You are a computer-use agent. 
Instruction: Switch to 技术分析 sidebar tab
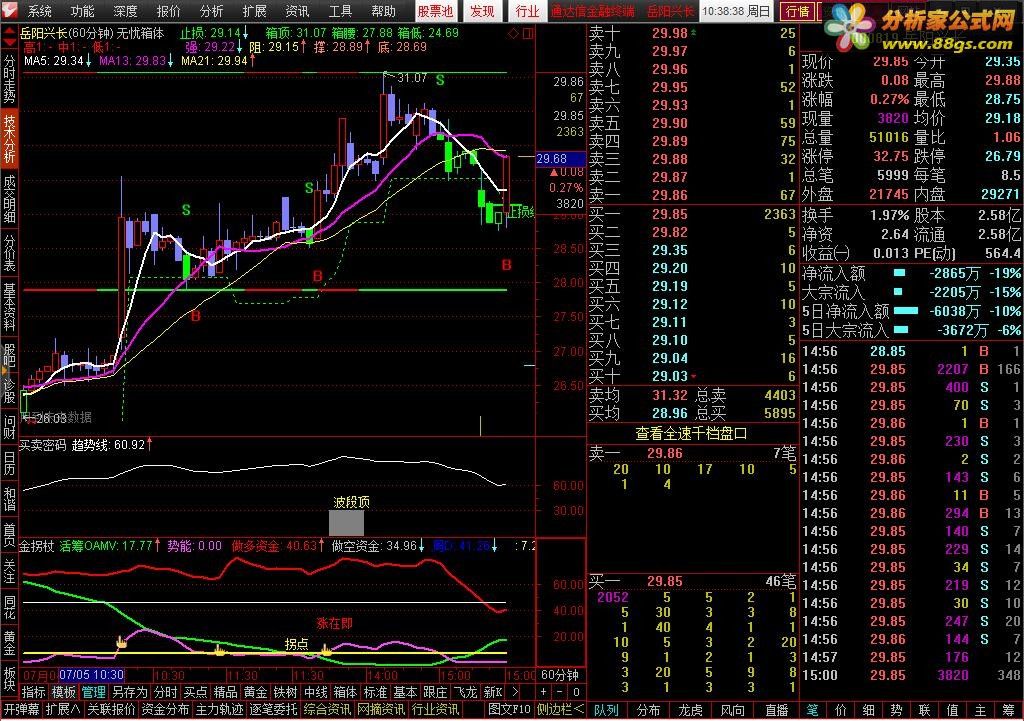(9, 138)
